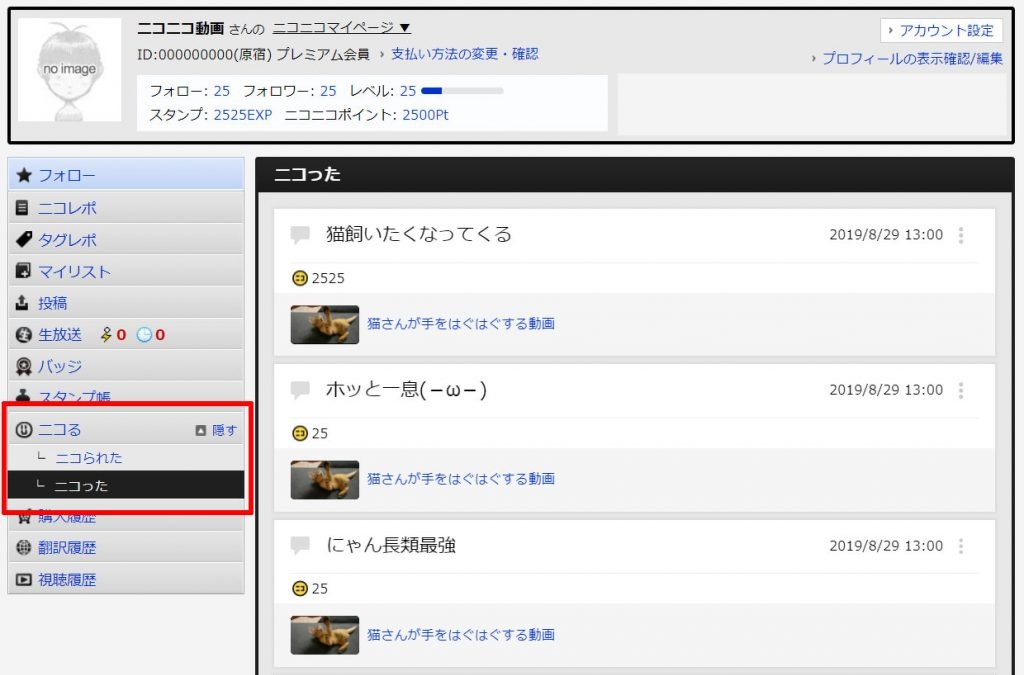Open options menu for ホッと一息 comment
Screen dimensions: 1024x675
point(961,390)
